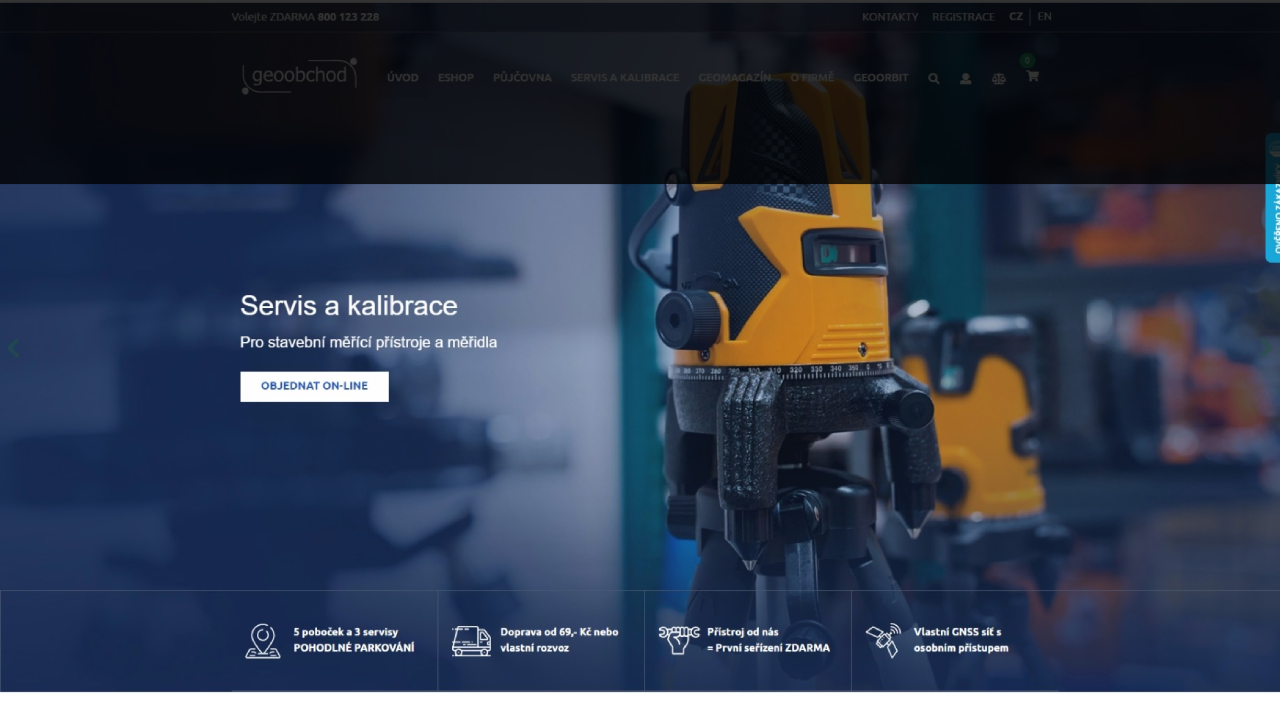Open the PŮJČOVNA menu item
Screen dimensions: 1280x720
click(x=522, y=78)
